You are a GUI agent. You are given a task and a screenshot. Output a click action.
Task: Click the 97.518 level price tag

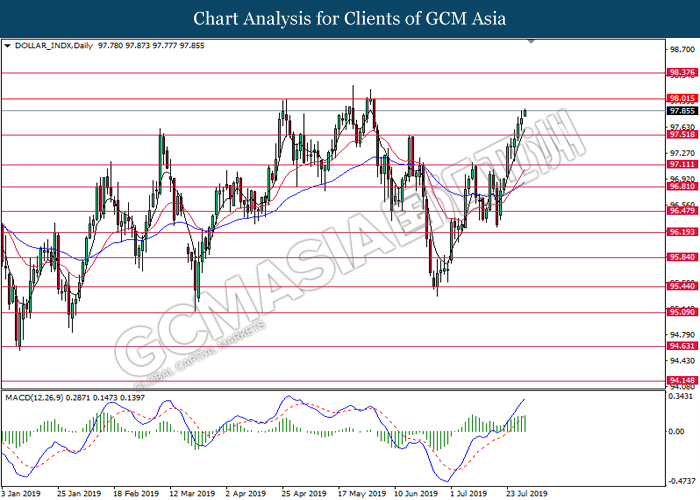(x=681, y=134)
